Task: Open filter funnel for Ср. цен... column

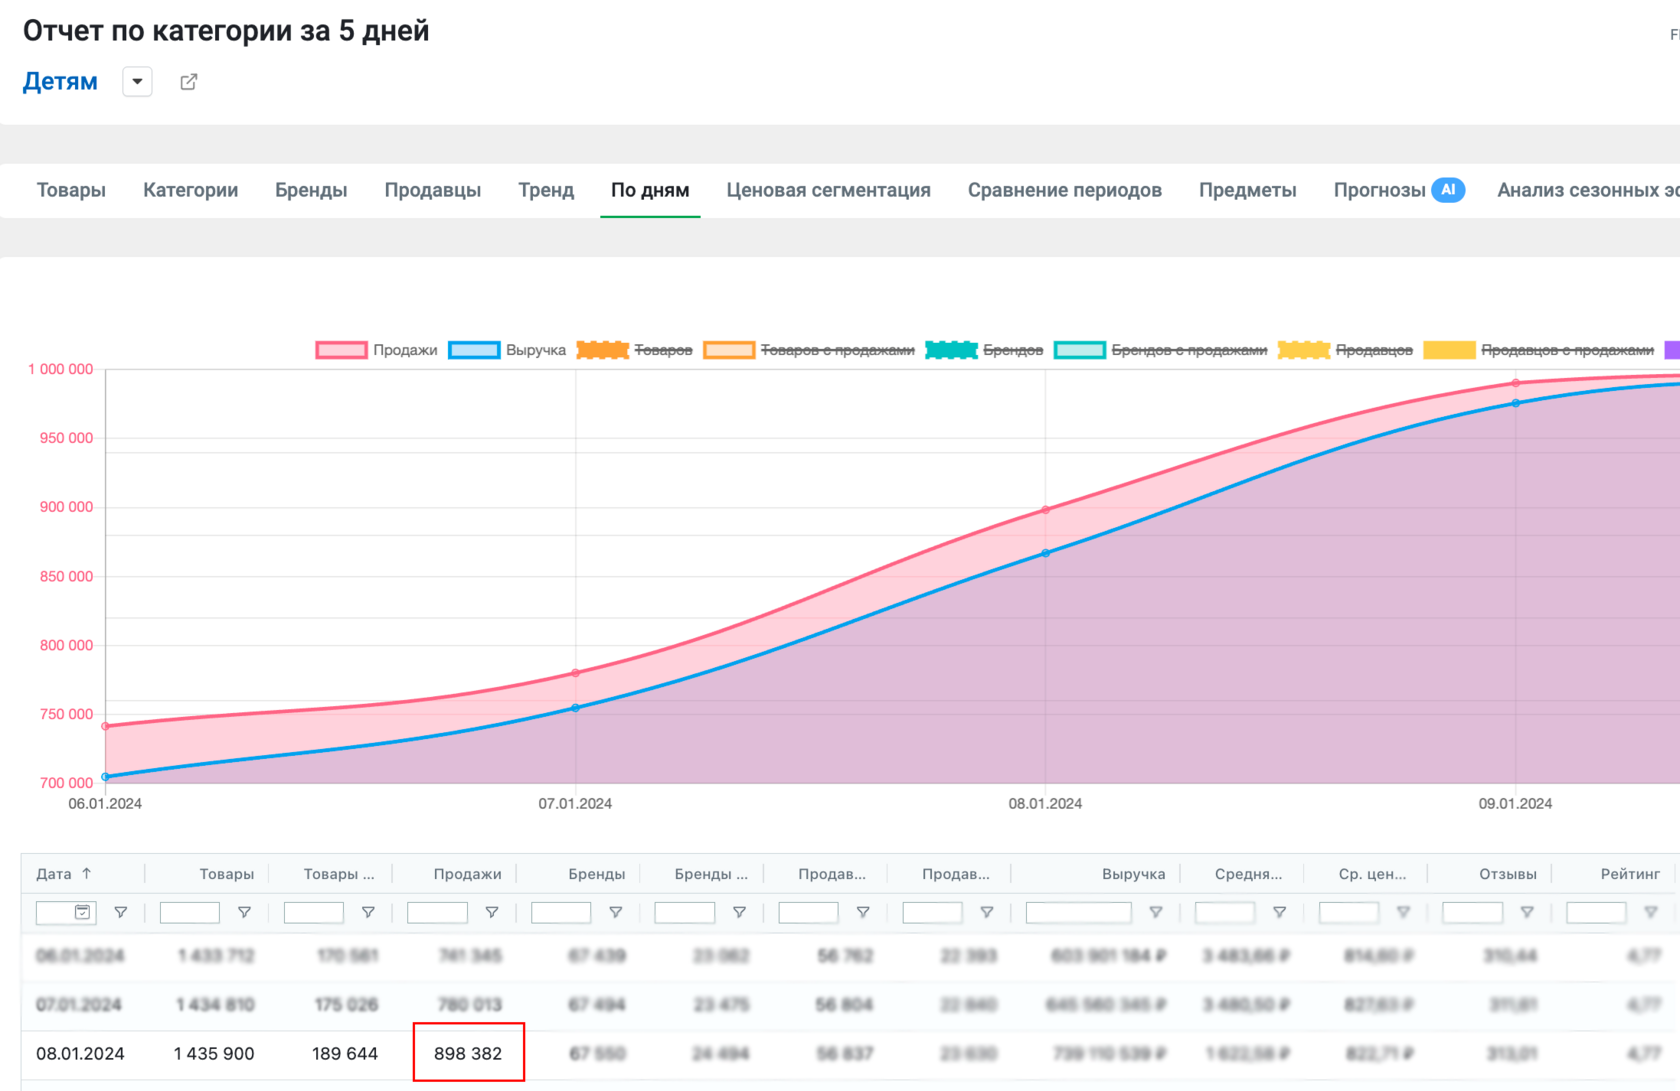Action: [1404, 912]
